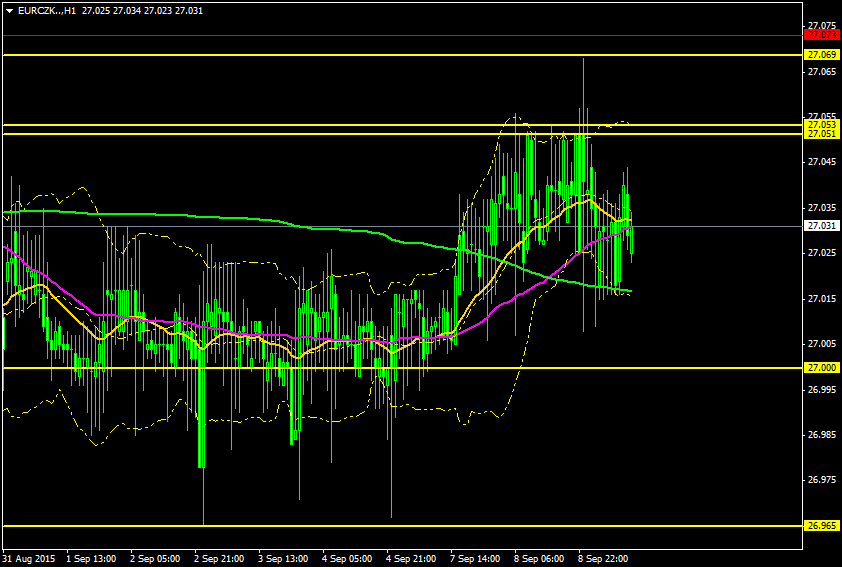Select the yellow 26.965 price label

point(822,526)
